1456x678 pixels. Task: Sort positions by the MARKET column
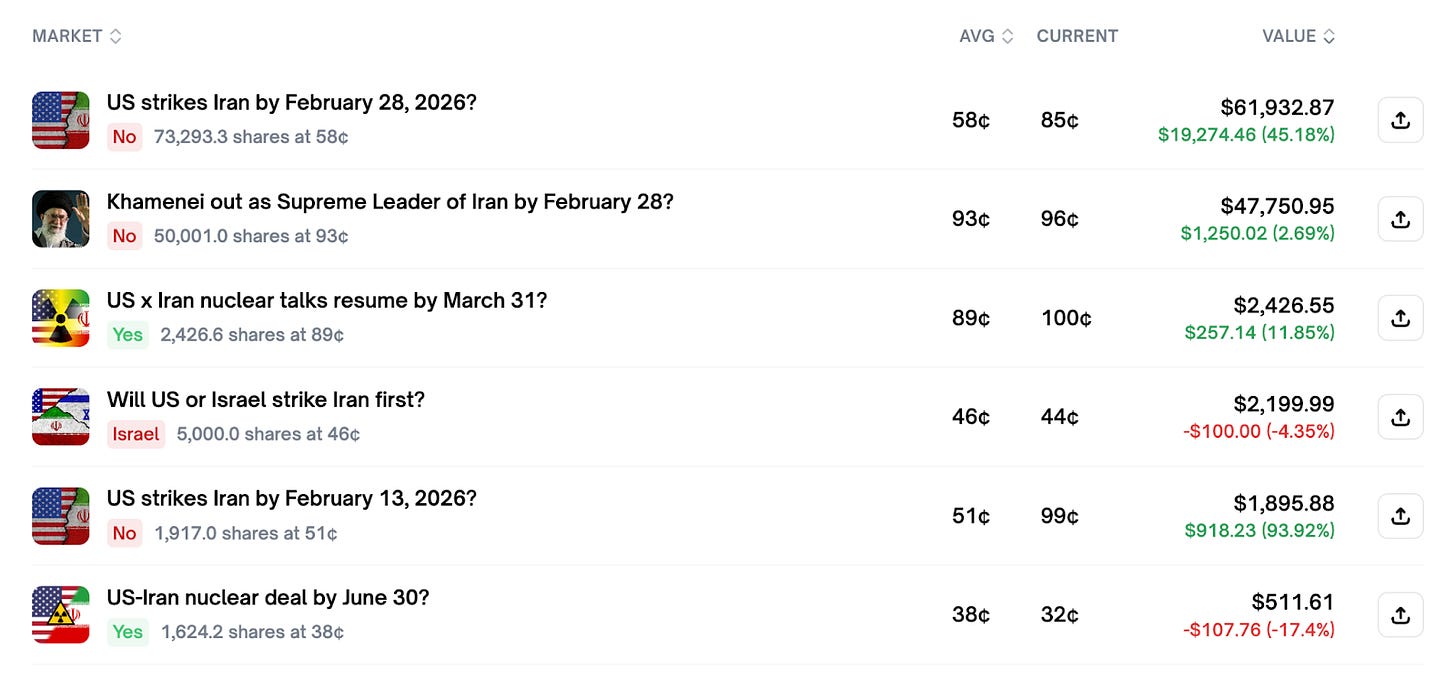coord(76,36)
